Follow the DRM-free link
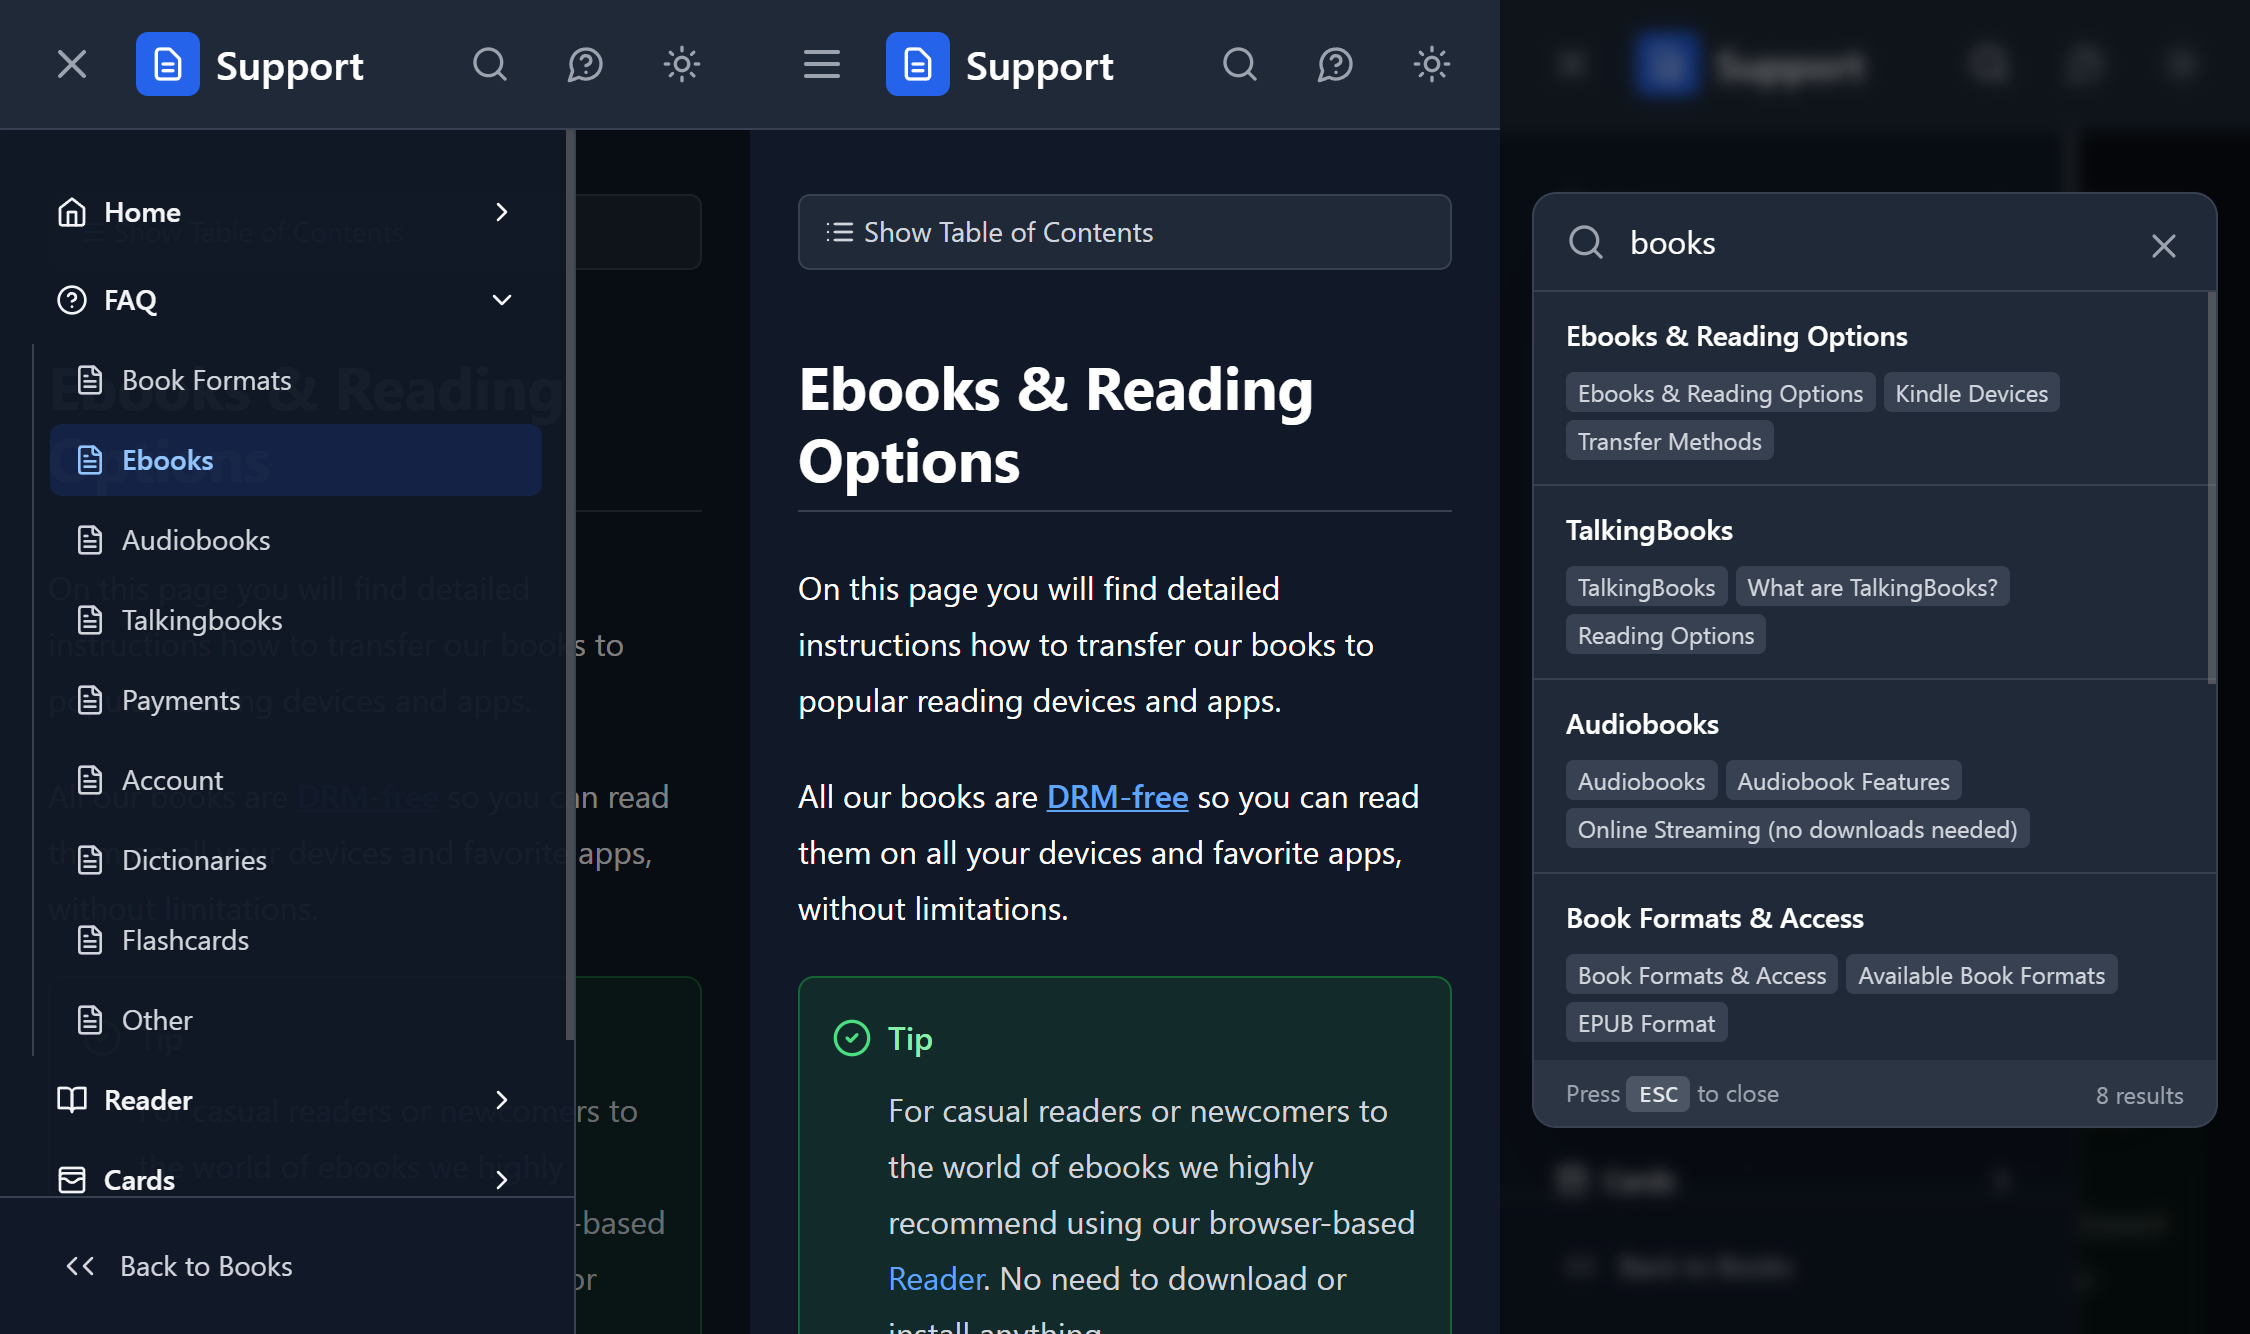This screenshot has width=2250, height=1334. [x=1117, y=797]
